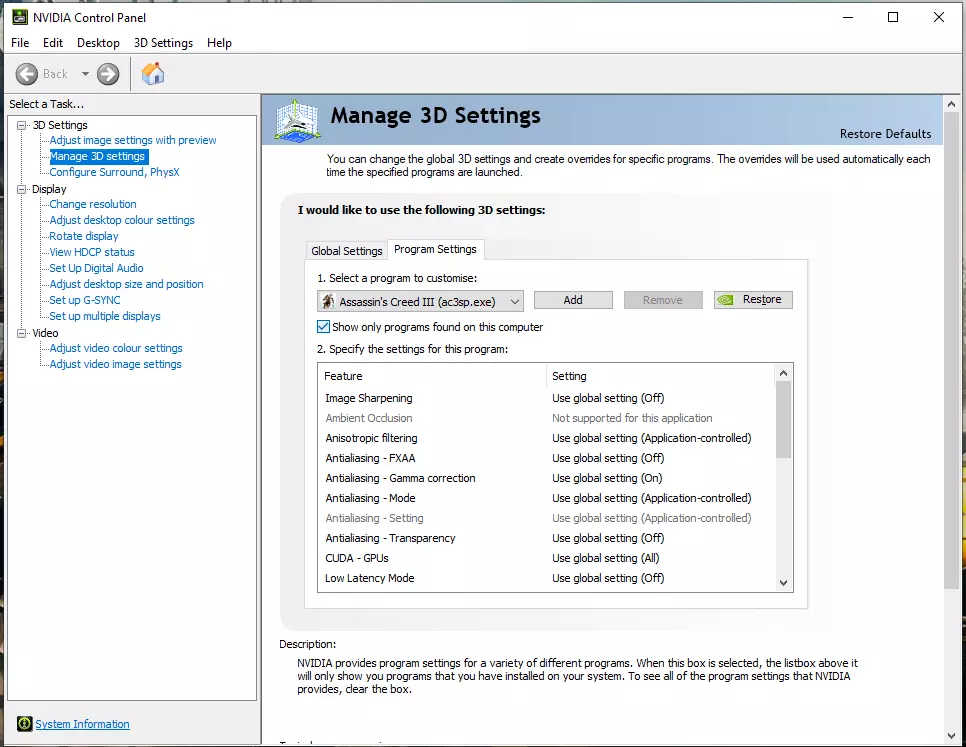The width and height of the screenshot is (966, 747).
Task: Click the Forward arrow toolbar icon
Action: click(108, 74)
